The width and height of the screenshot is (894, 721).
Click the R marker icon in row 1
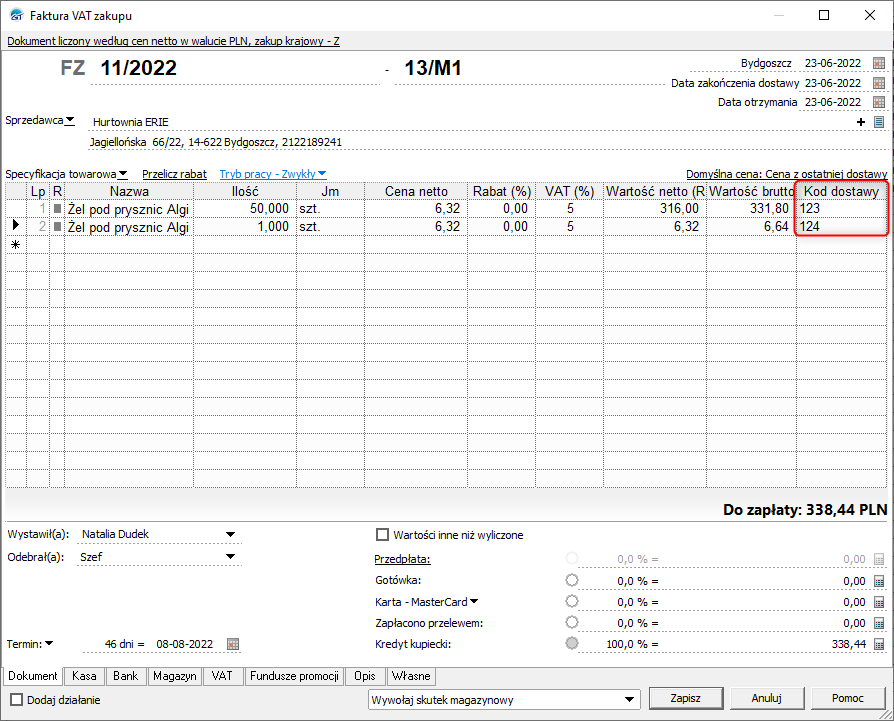click(x=57, y=209)
